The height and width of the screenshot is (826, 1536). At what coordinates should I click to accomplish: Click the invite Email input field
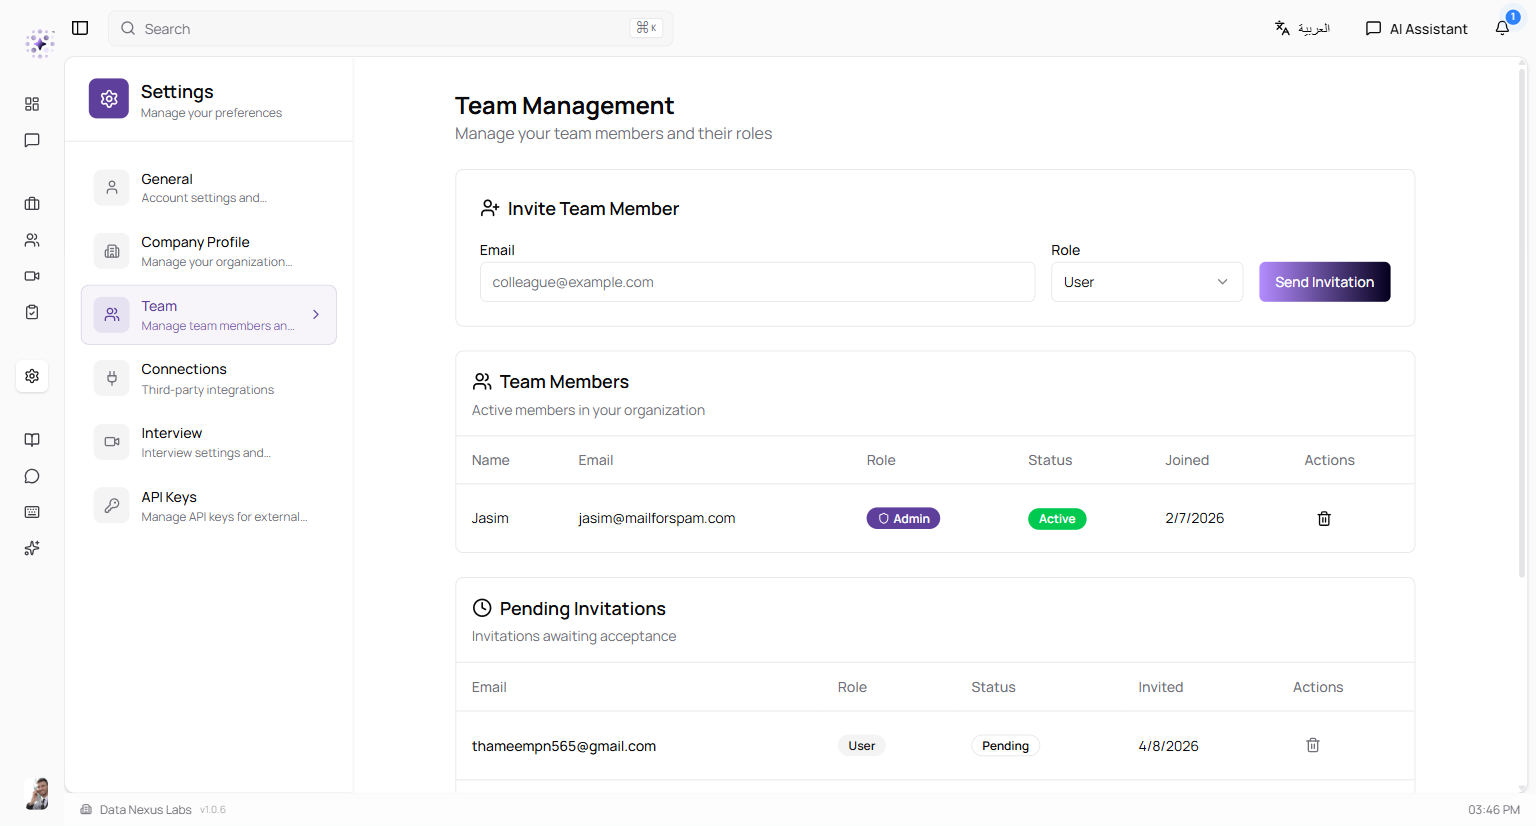(x=757, y=282)
